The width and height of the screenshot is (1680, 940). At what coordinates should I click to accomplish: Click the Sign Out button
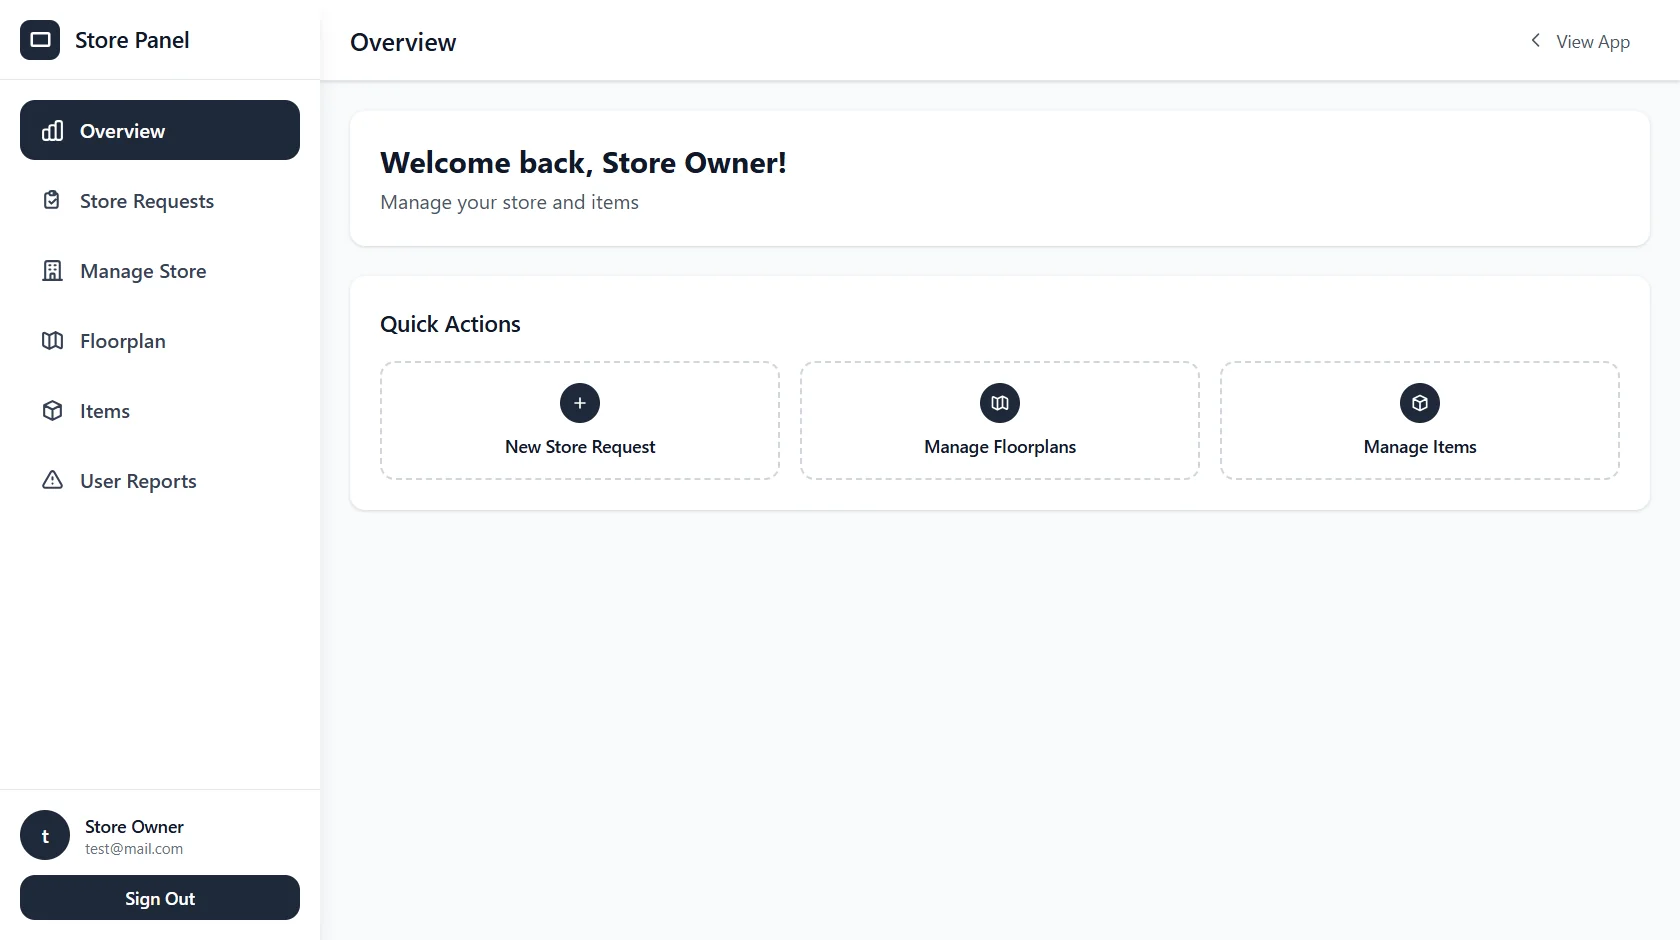click(160, 897)
